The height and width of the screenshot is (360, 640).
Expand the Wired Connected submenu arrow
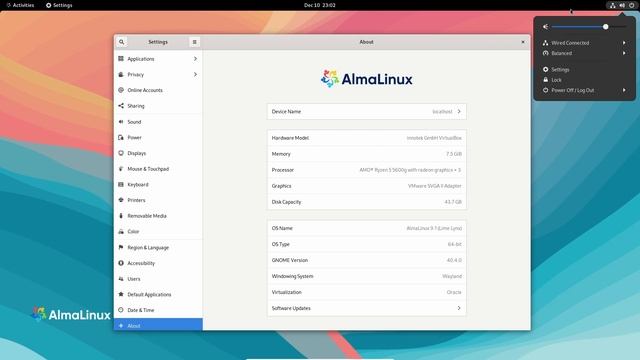tap(624, 42)
